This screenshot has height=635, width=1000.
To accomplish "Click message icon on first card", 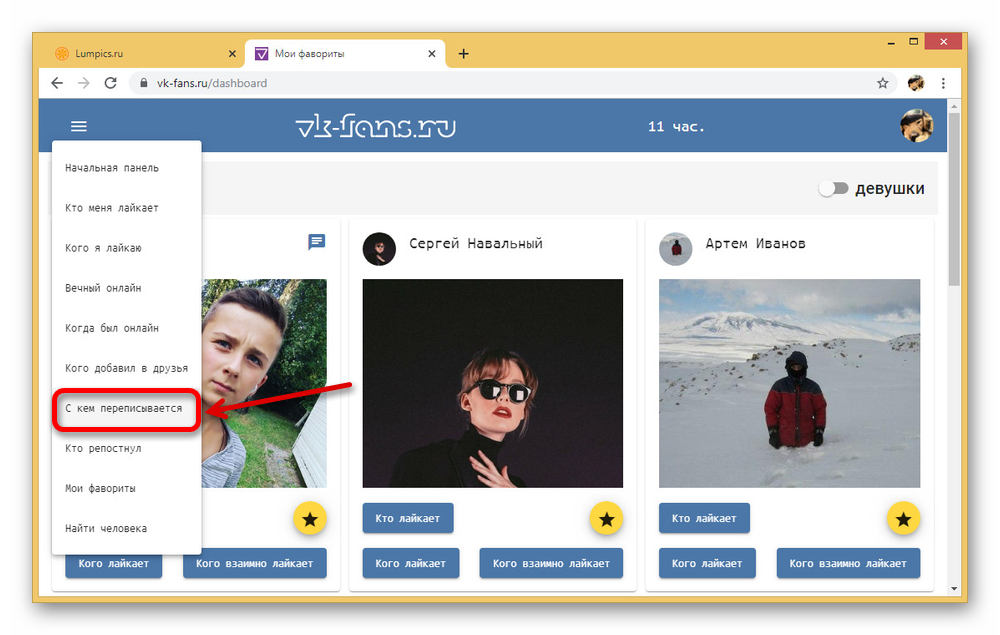I will tap(316, 242).
